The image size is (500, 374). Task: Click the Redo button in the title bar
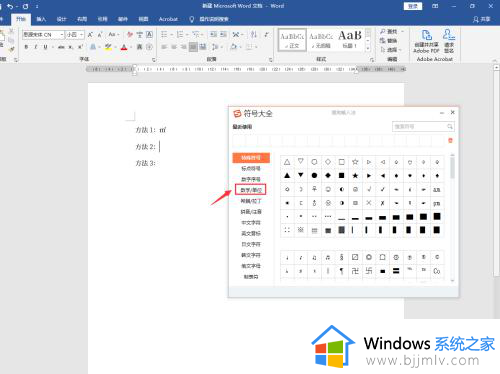(25, 6)
